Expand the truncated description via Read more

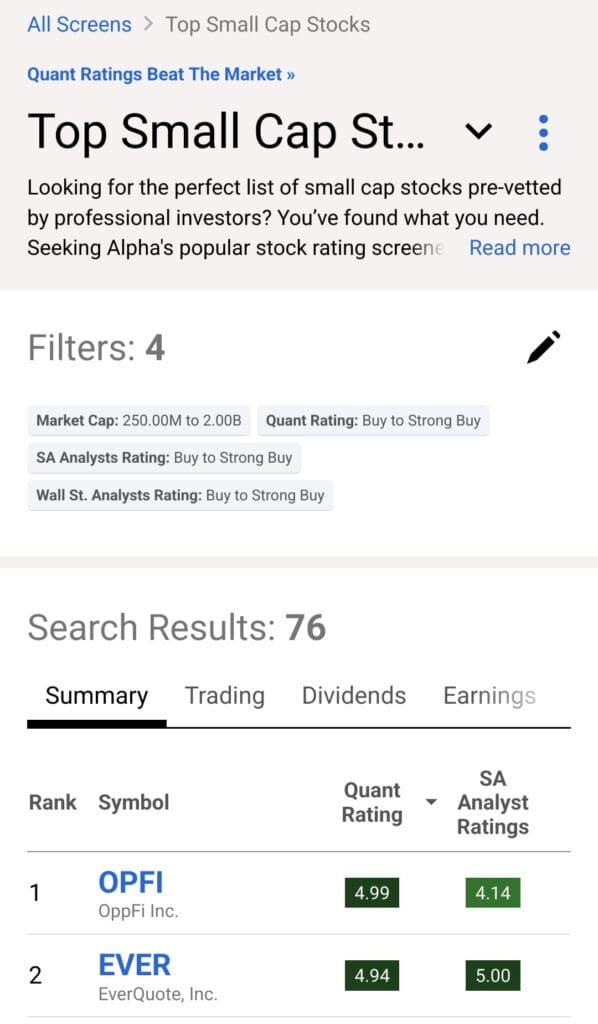pyautogui.click(x=519, y=247)
